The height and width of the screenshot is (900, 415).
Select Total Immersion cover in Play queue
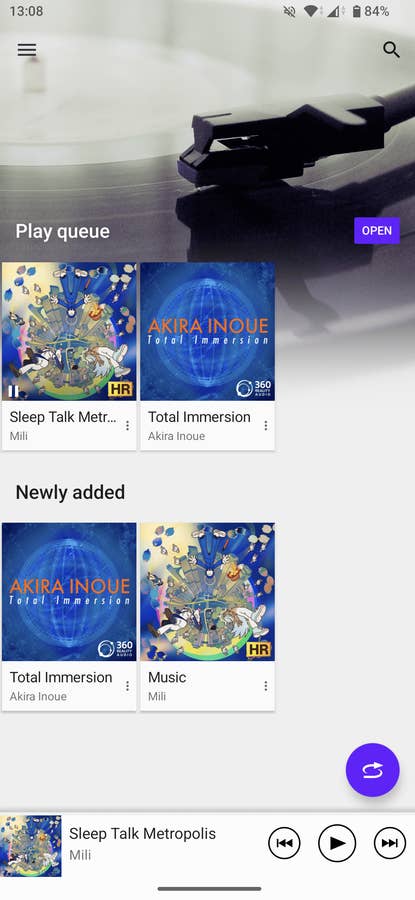(x=207, y=332)
